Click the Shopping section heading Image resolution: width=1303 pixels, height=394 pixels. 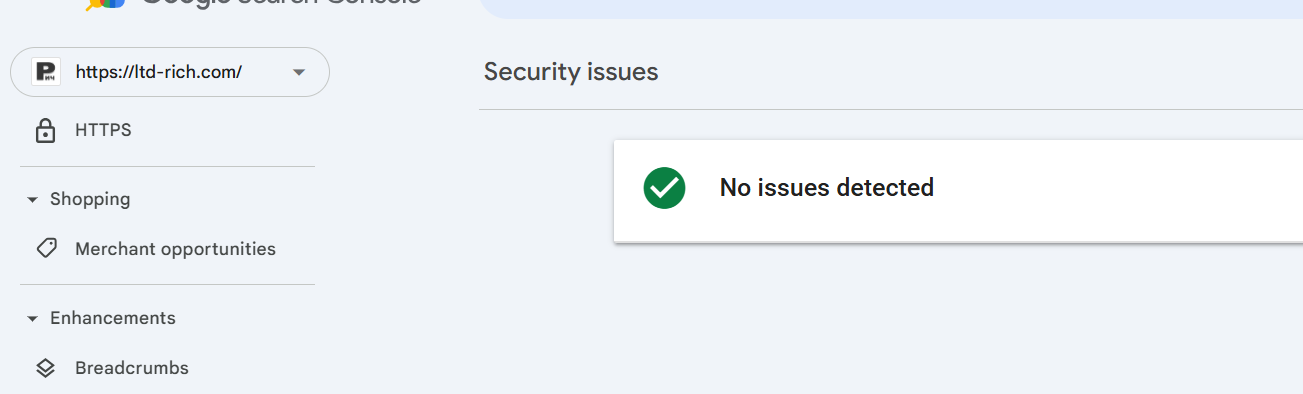pos(90,199)
